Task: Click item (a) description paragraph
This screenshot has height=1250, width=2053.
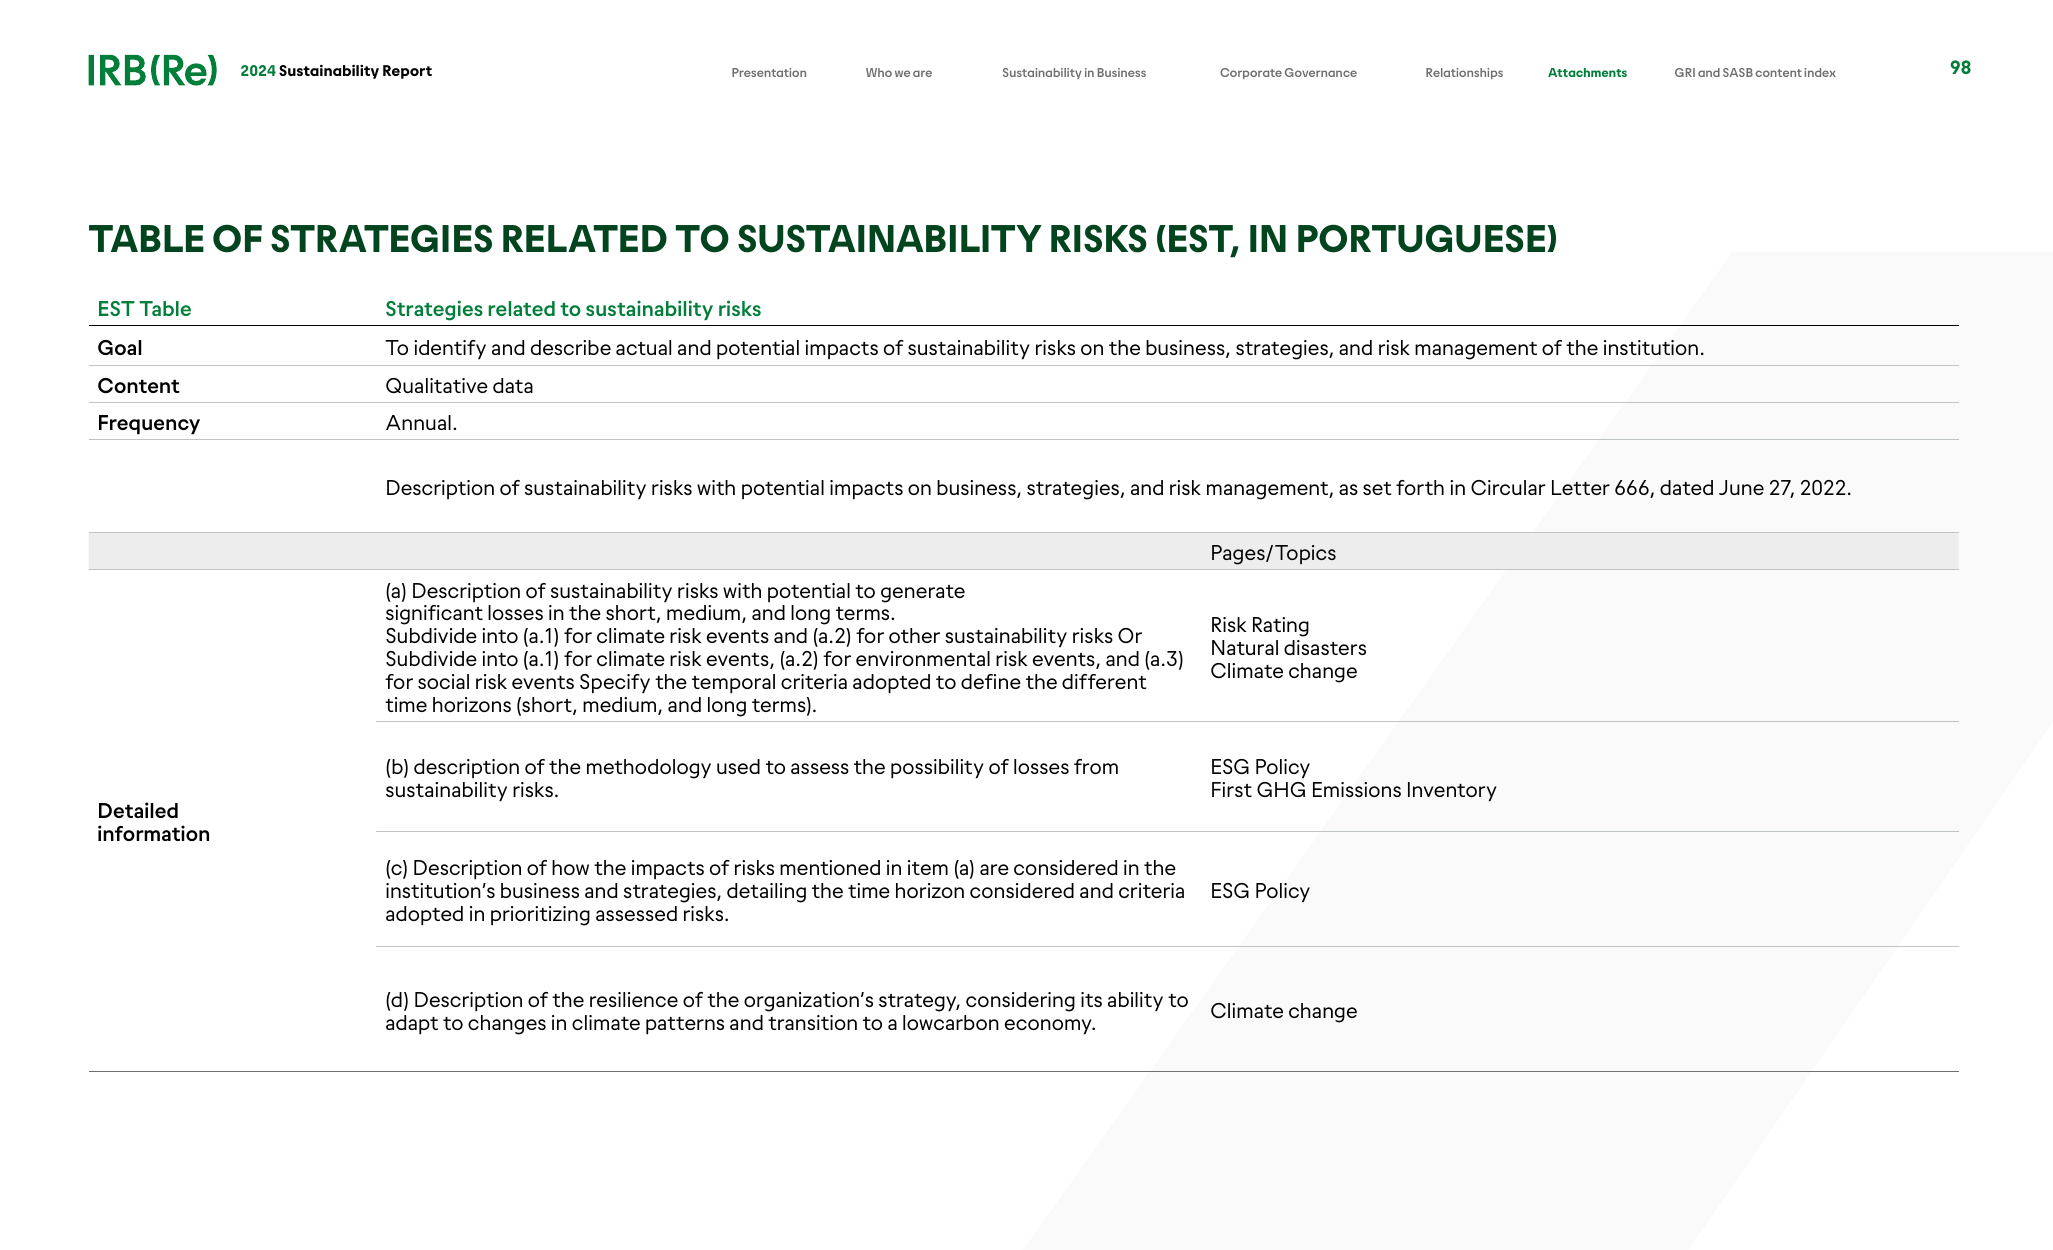Action: (784, 648)
